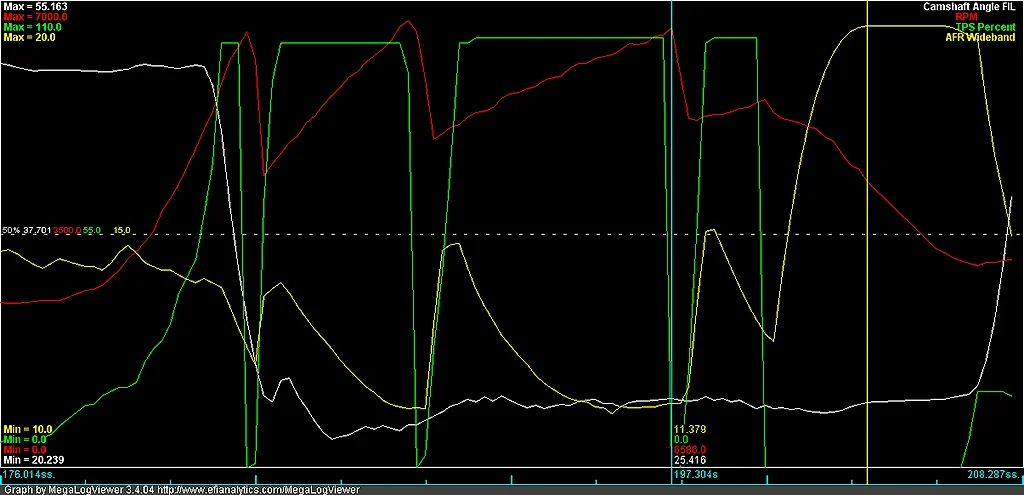This screenshot has height=495, width=1024.
Task: Click the yellow AFR Wideband legend label
Action: click(980, 38)
